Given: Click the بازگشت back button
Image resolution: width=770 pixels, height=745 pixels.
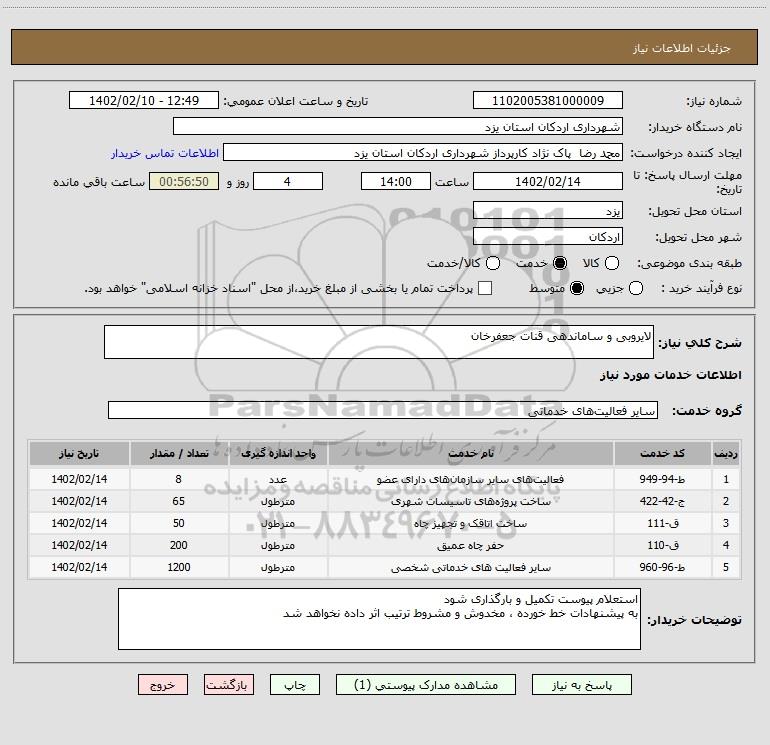Looking at the screenshot, I should click(x=229, y=685).
